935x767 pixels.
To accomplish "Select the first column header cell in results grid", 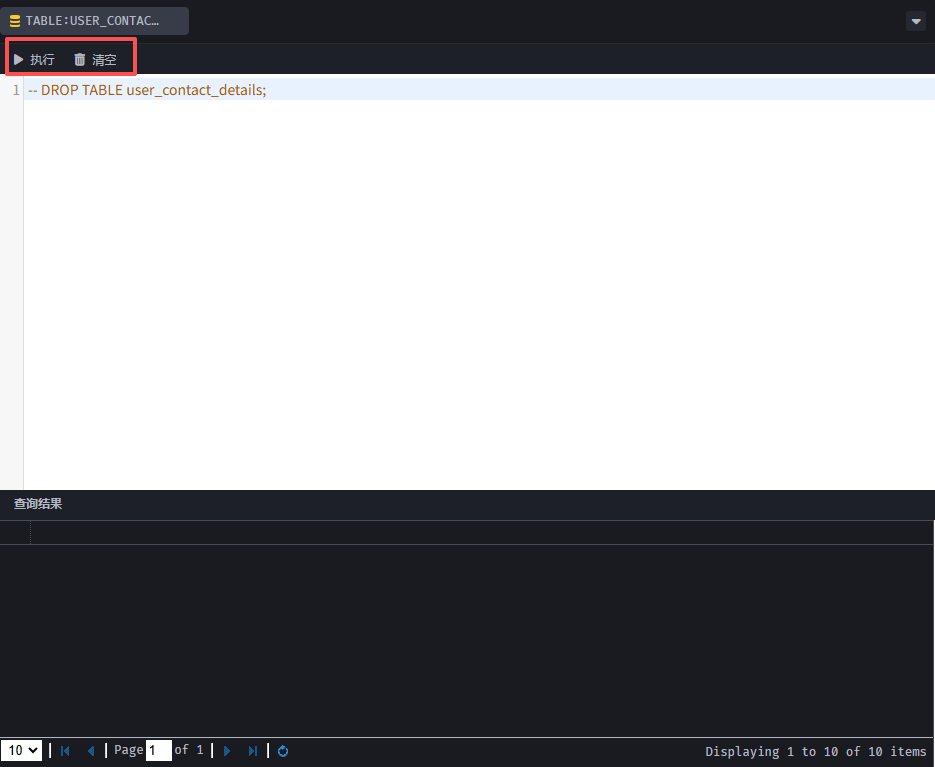I will (15, 533).
